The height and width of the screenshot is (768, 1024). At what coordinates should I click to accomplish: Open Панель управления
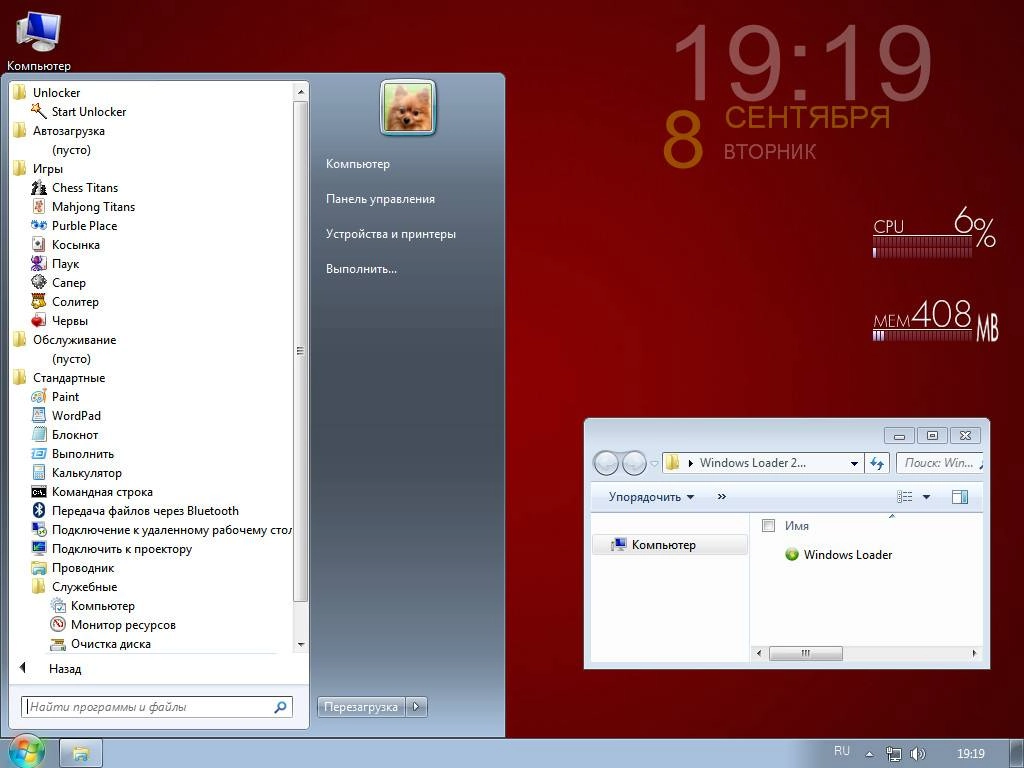tap(380, 199)
